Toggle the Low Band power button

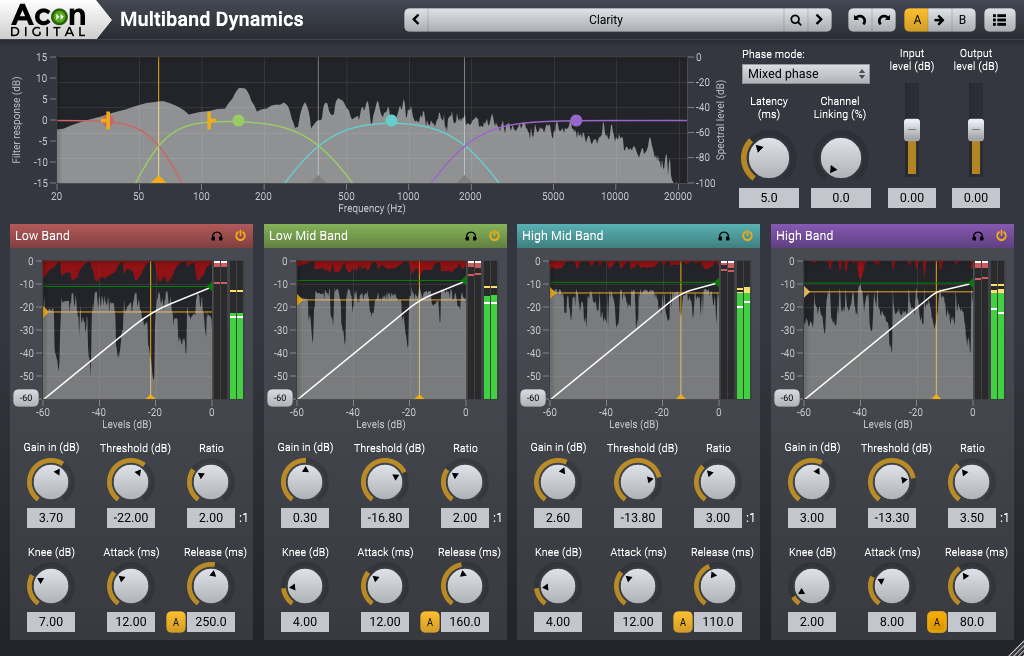coord(240,236)
